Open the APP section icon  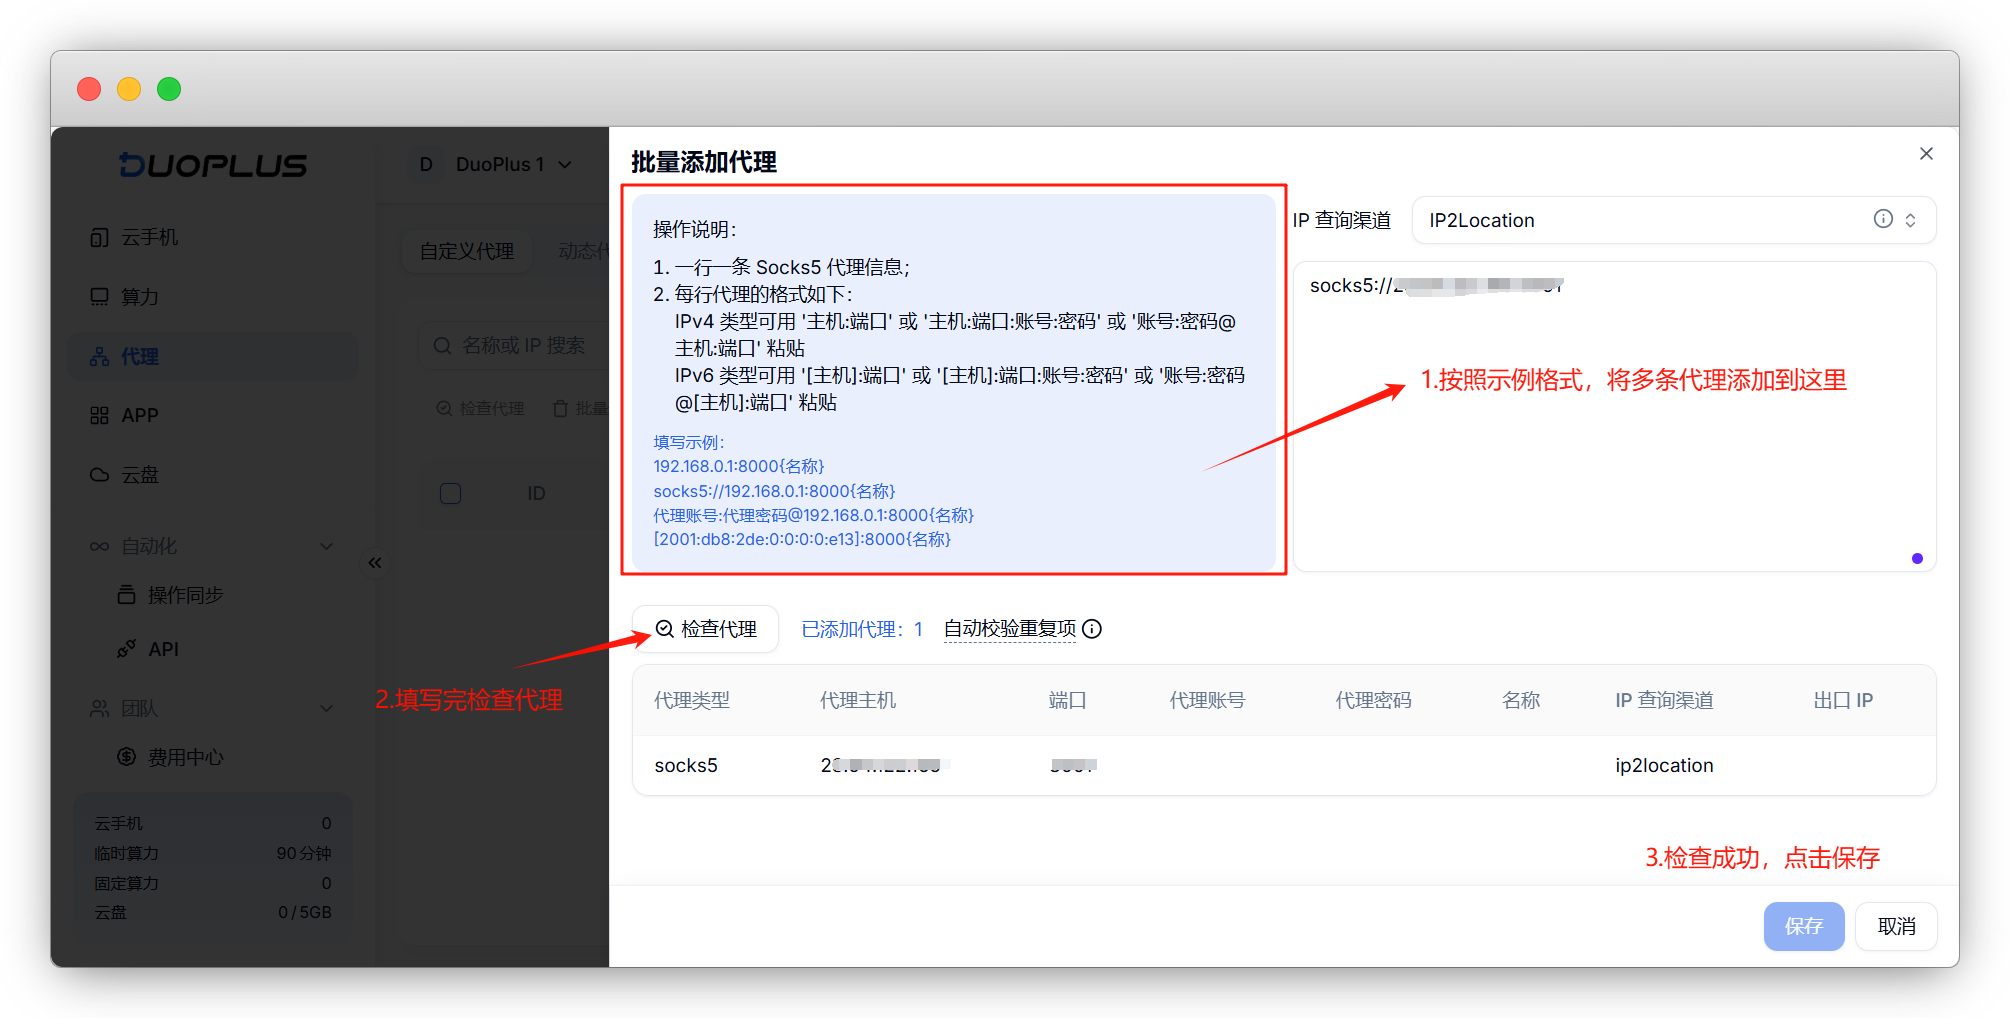pyautogui.click(x=99, y=415)
